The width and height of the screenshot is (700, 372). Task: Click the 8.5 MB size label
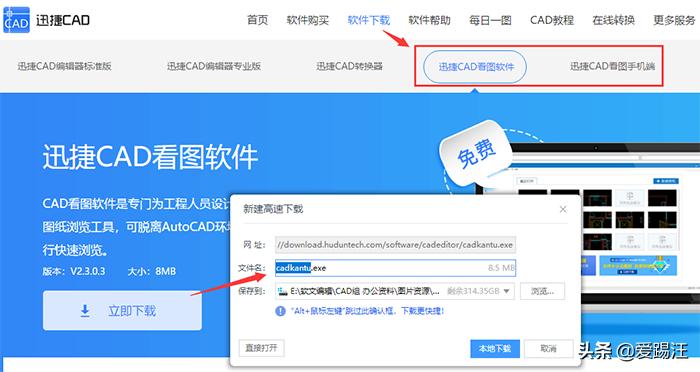[x=501, y=268]
